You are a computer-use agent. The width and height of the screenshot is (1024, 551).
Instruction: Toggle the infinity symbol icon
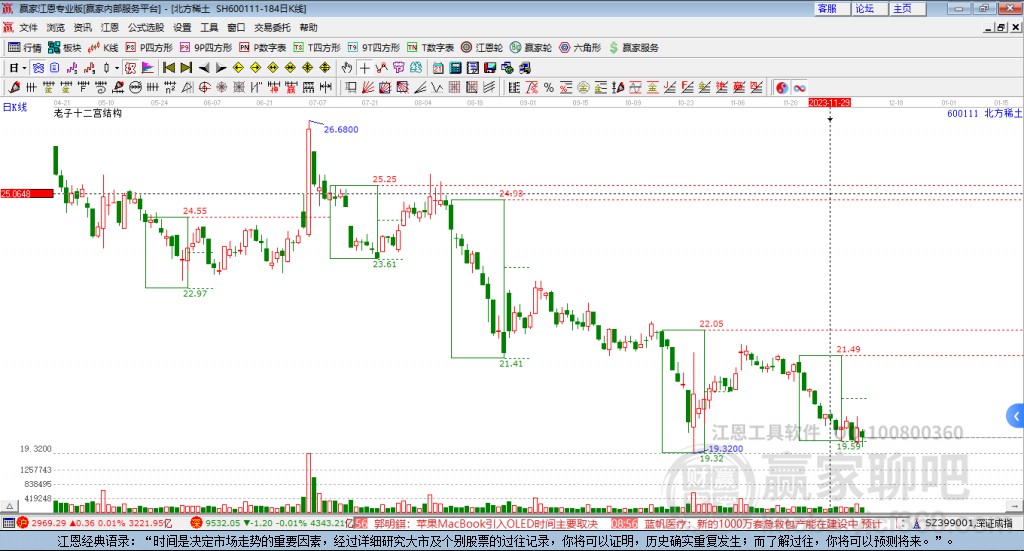800,87
